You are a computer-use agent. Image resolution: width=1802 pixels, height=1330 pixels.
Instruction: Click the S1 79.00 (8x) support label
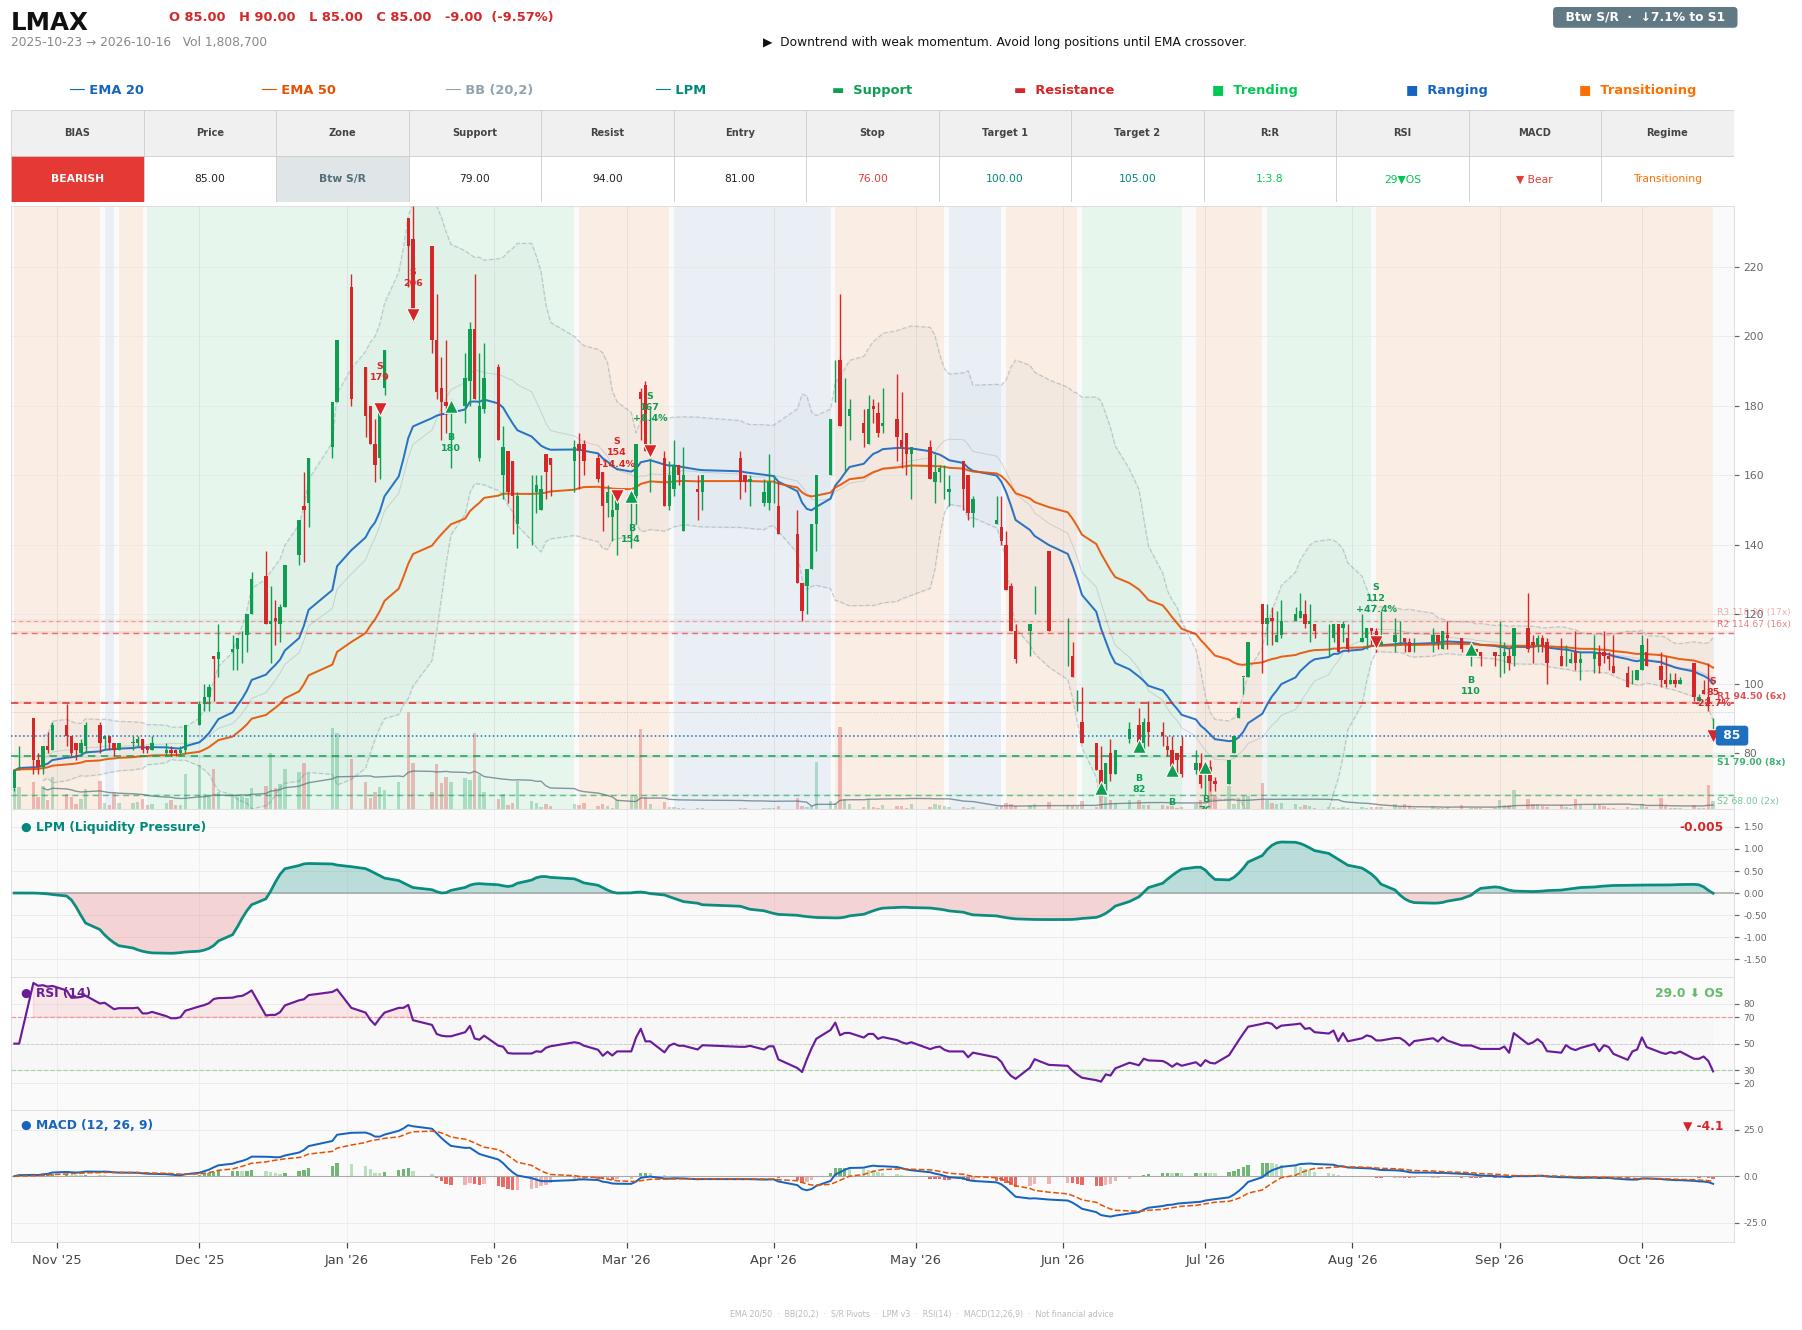pyautogui.click(x=1751, y=762)
